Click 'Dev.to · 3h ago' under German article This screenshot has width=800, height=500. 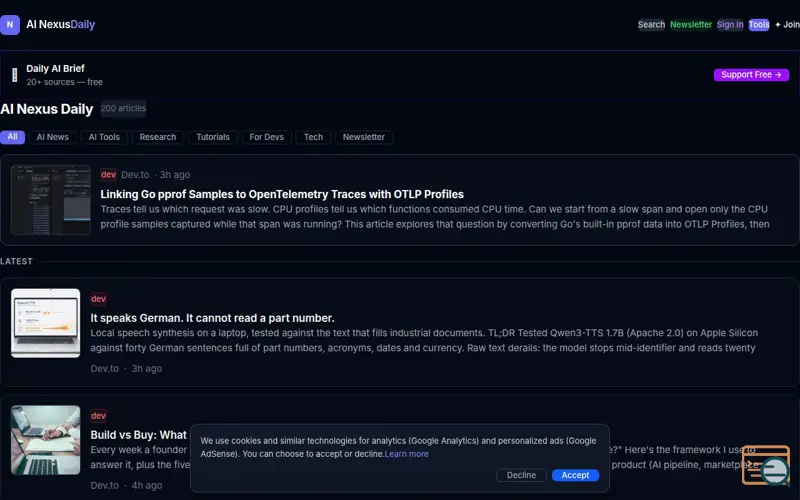126,368
